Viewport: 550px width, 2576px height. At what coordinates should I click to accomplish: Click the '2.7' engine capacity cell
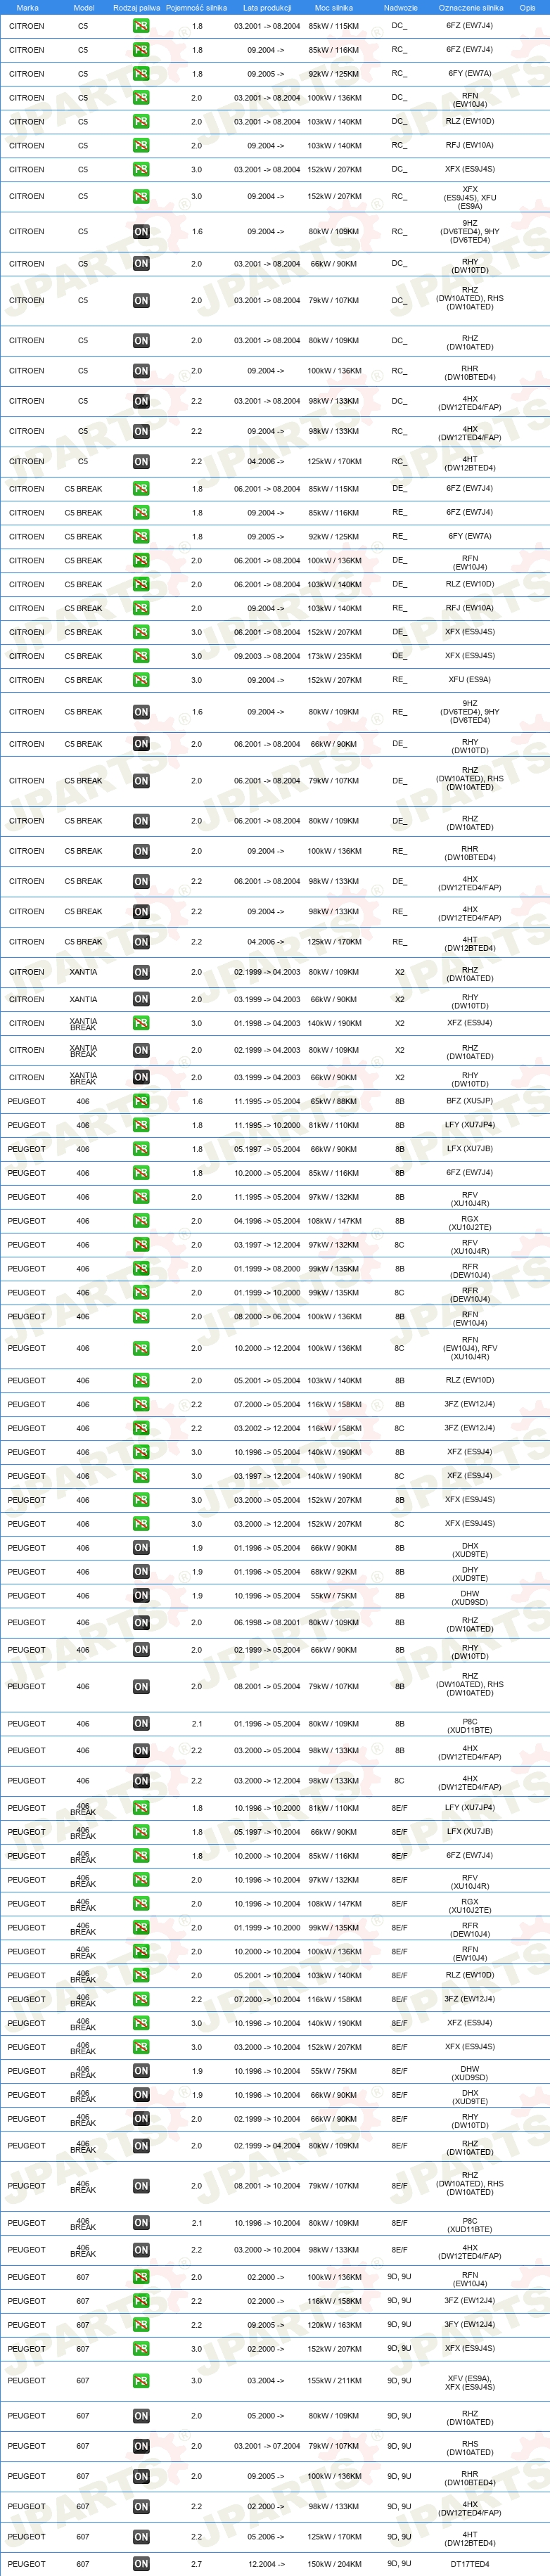tap(196, 2564)
